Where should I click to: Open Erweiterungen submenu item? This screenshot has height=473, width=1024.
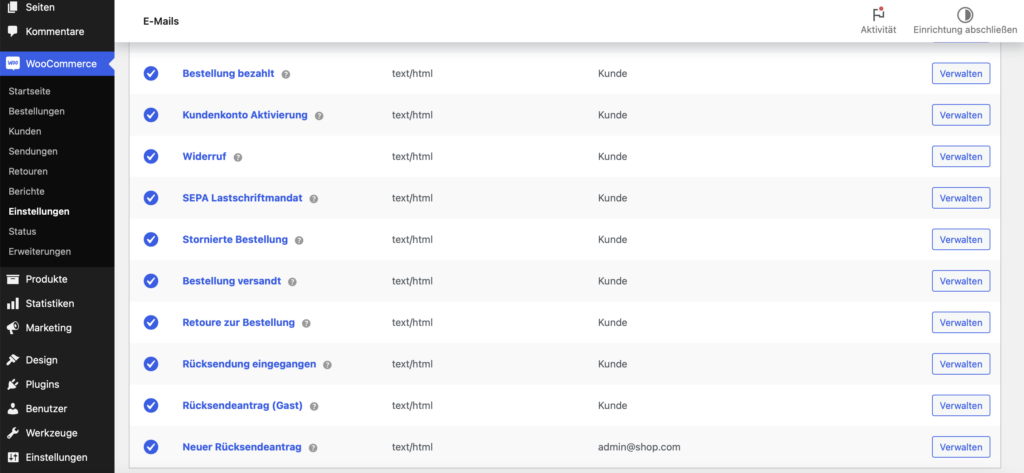(x=40, y=252)
